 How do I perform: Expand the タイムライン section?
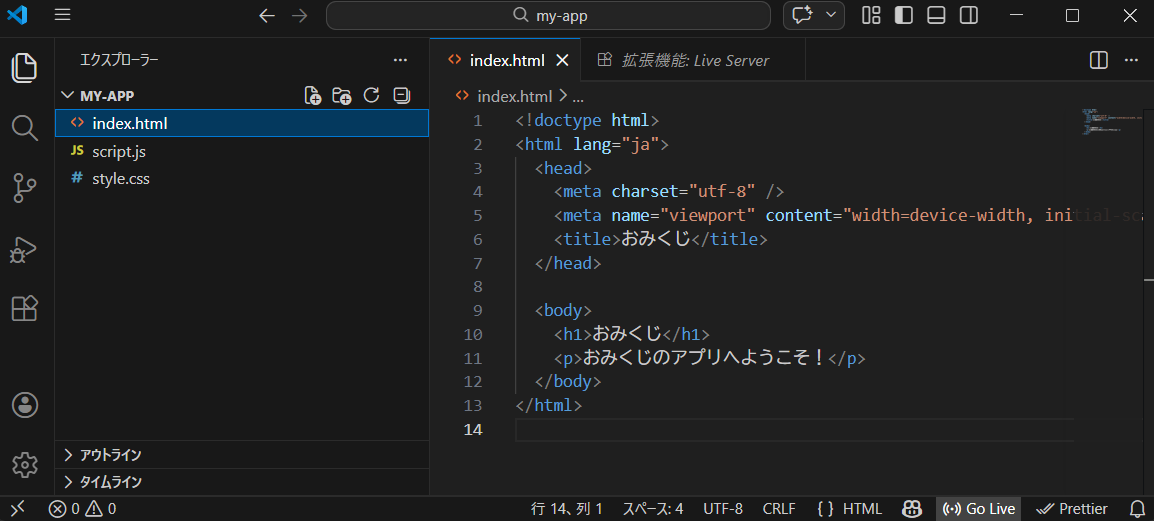point(110,482)
